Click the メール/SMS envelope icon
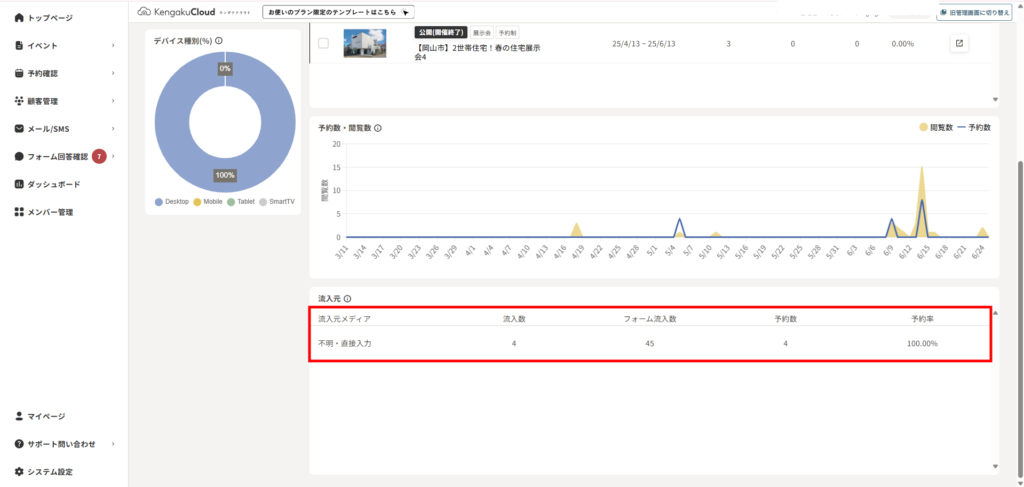Screen dimensions: 1024x487 (x=19, y=129)
